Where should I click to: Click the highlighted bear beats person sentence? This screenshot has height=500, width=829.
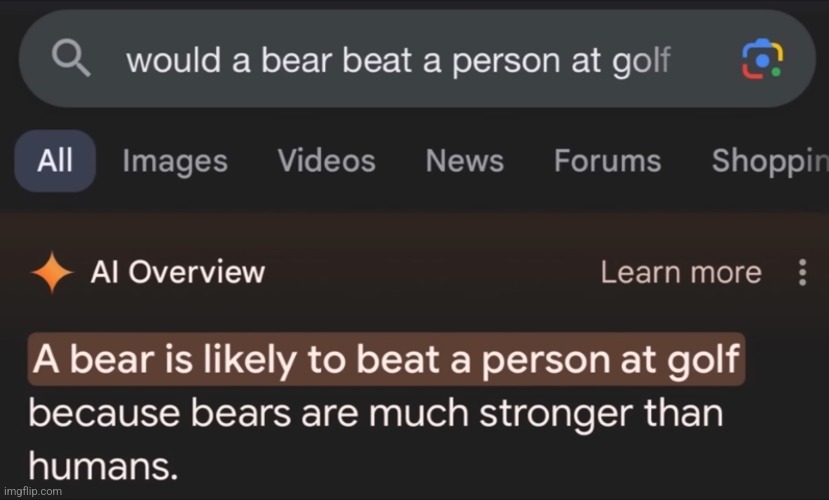pos(386,359)
